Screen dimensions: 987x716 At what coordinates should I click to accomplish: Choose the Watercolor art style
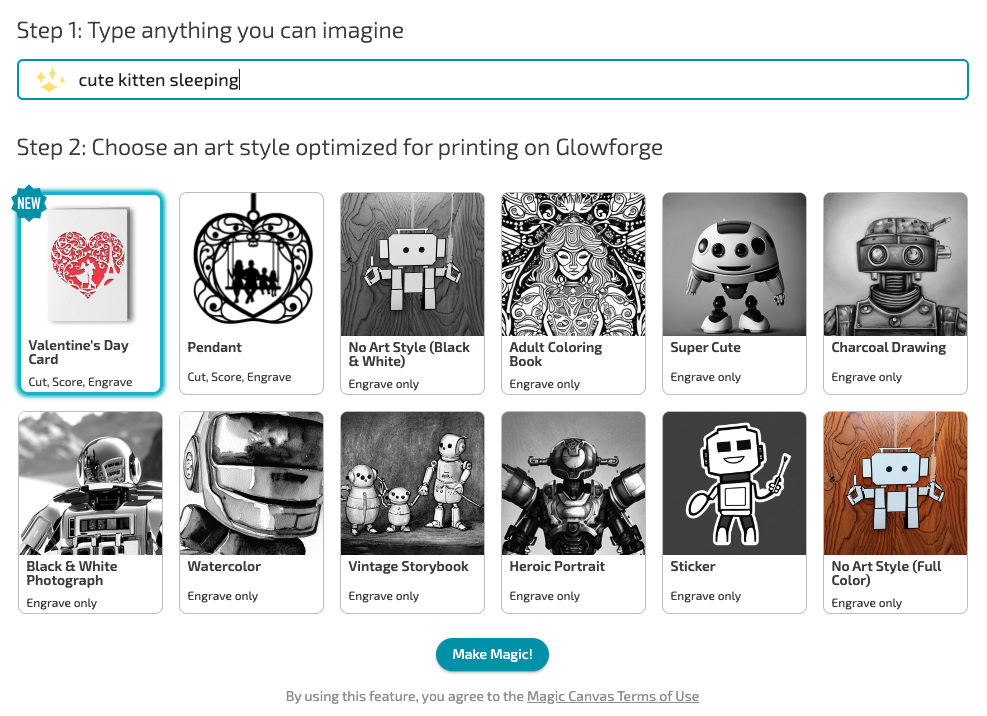pyautogui.click(x=251, y=512)
